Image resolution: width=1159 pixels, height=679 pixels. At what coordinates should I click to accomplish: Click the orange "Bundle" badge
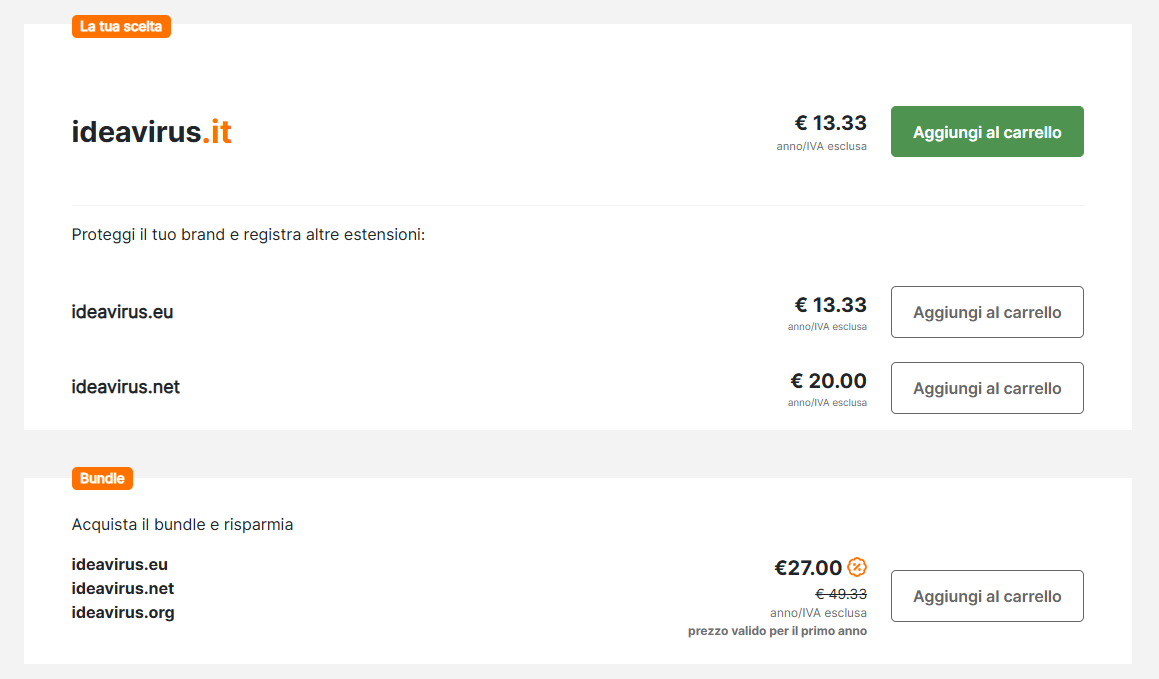point(102,479)
